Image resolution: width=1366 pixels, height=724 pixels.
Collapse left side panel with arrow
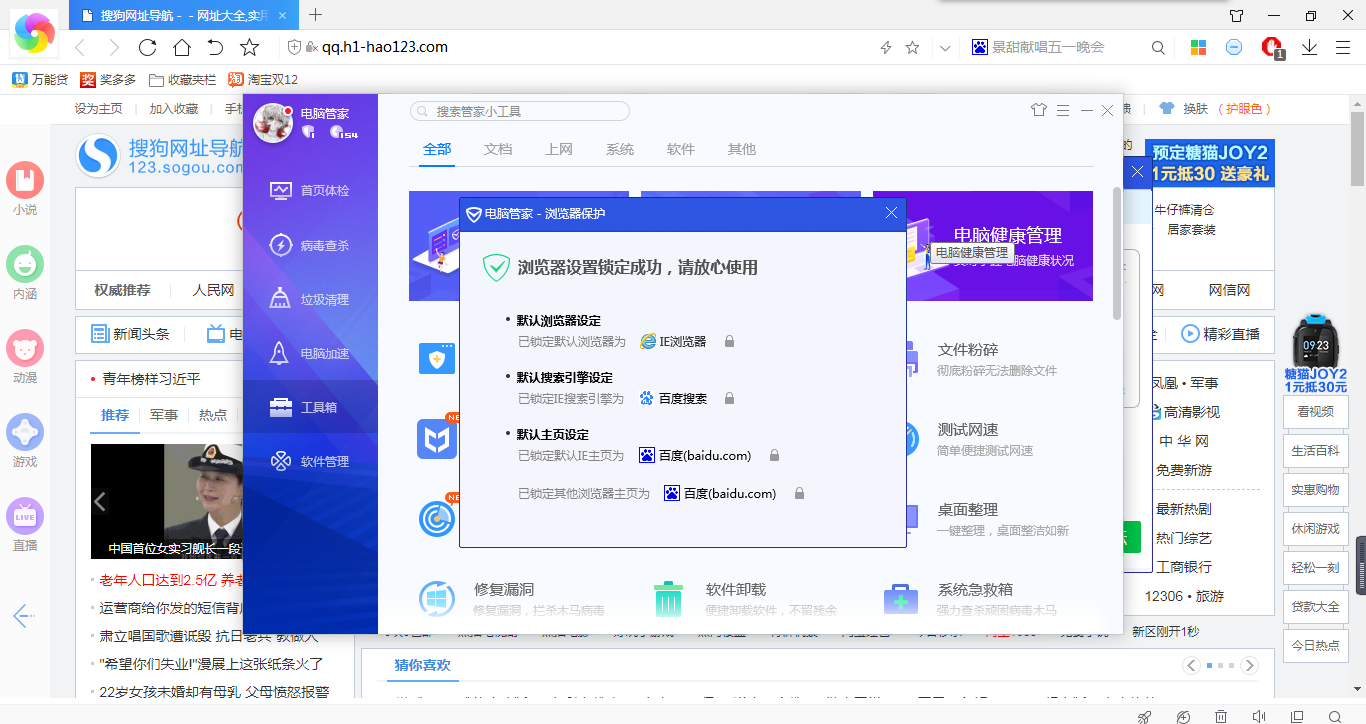tap(24, 616)
